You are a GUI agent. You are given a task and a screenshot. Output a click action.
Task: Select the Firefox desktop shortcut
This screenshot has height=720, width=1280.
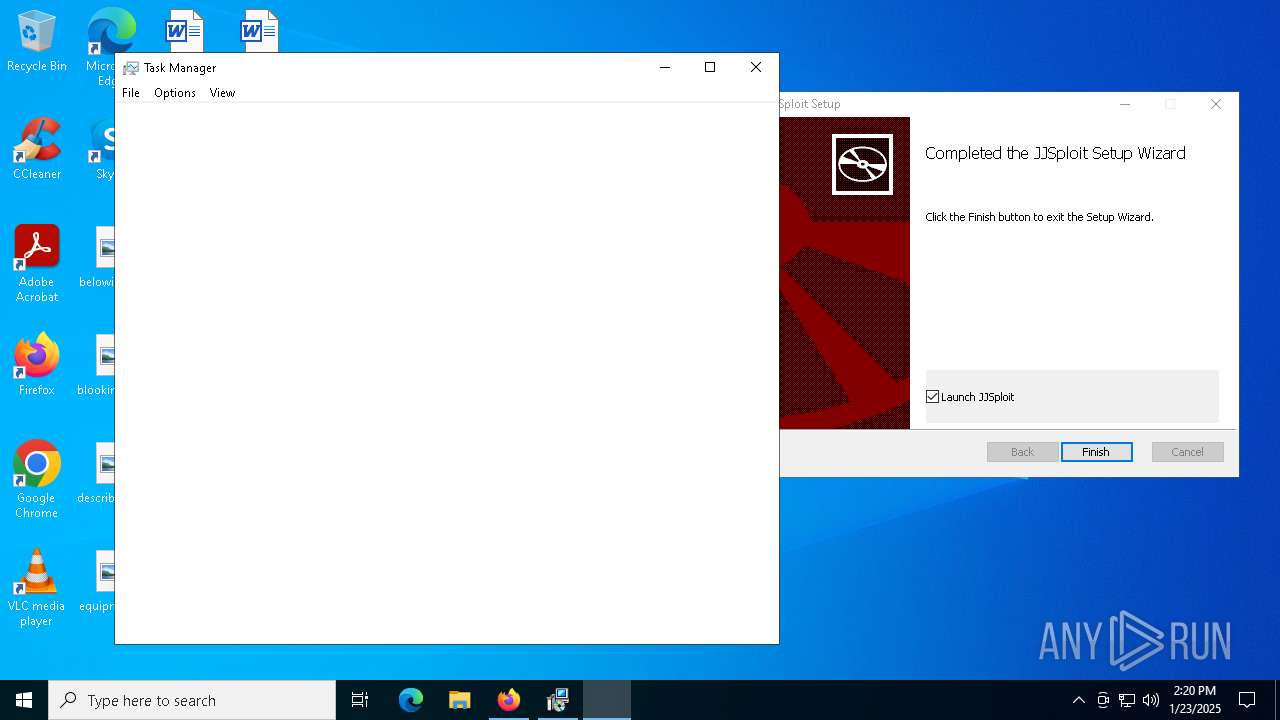coord(37,365)
